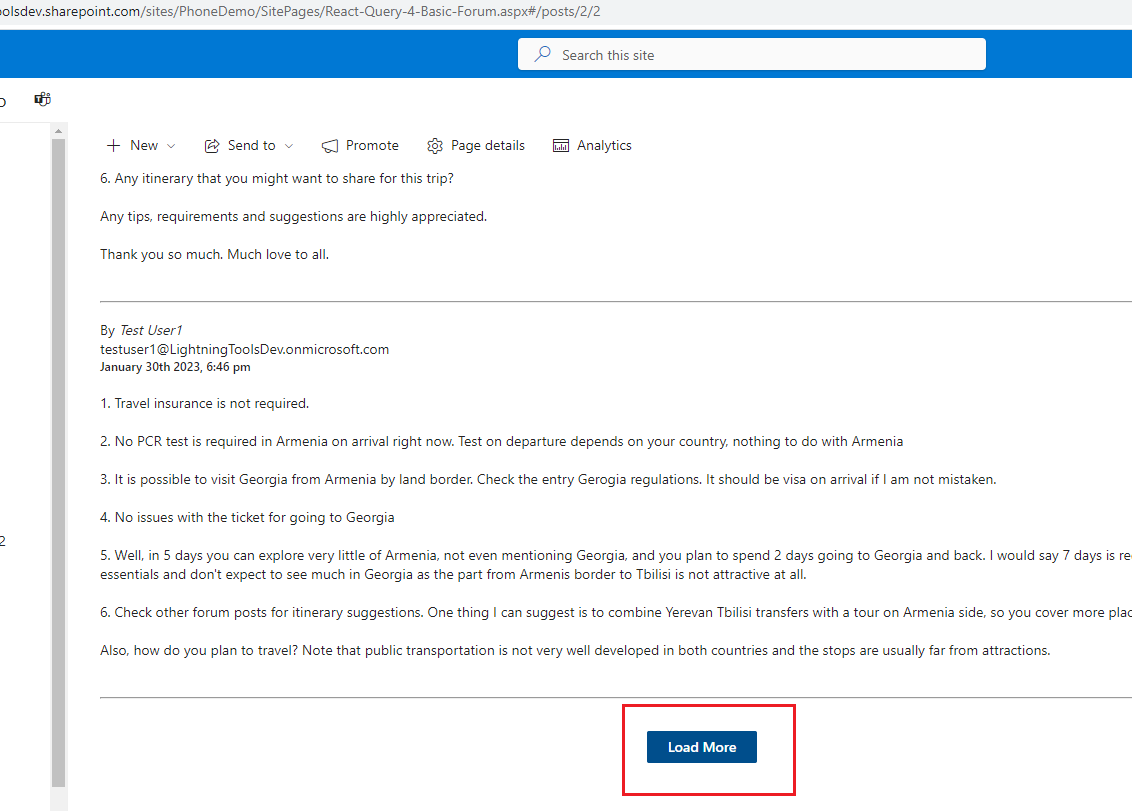Select the Analytics text label
The width and height of the screenshot is (1132, 811).
point(604,145)
